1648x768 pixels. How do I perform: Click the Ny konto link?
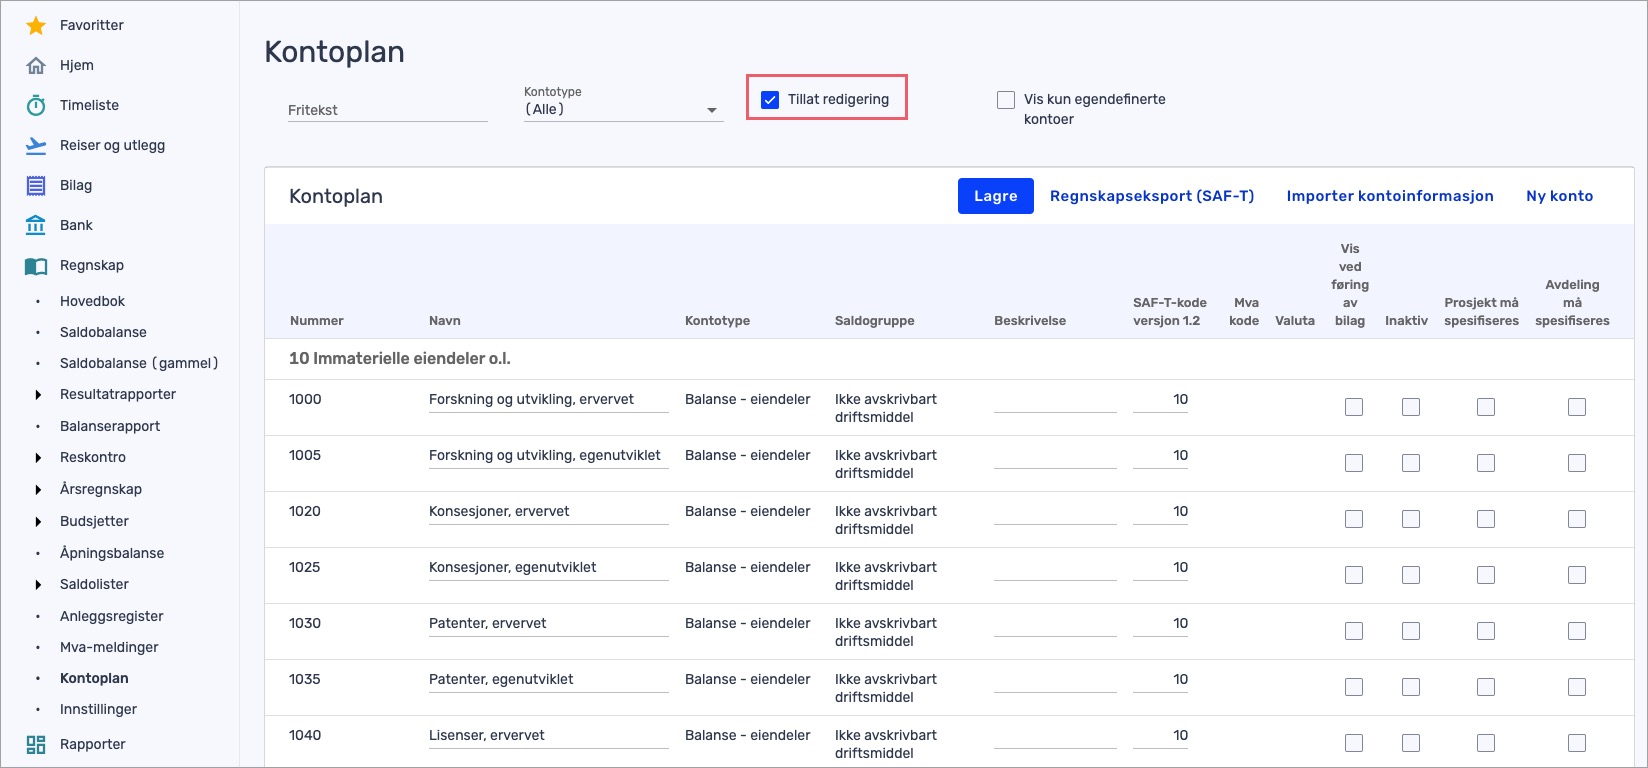(x=1559, y=196)
